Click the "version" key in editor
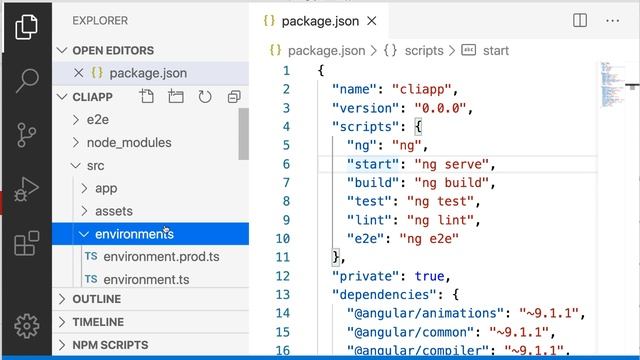Screen dimensions: 640x360 pos(365,108)
